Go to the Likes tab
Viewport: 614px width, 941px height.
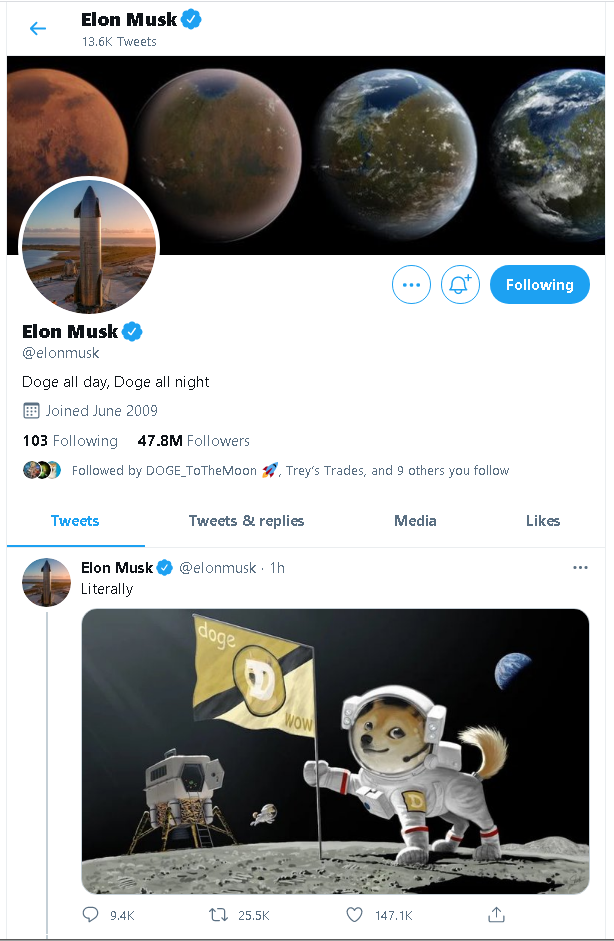[x=543, y=521]
